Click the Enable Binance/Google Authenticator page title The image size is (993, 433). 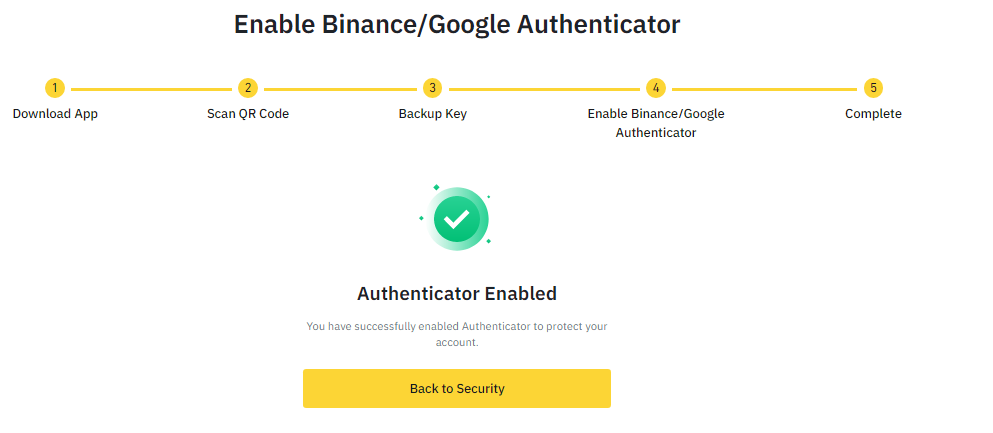click(x=457, y=25)
